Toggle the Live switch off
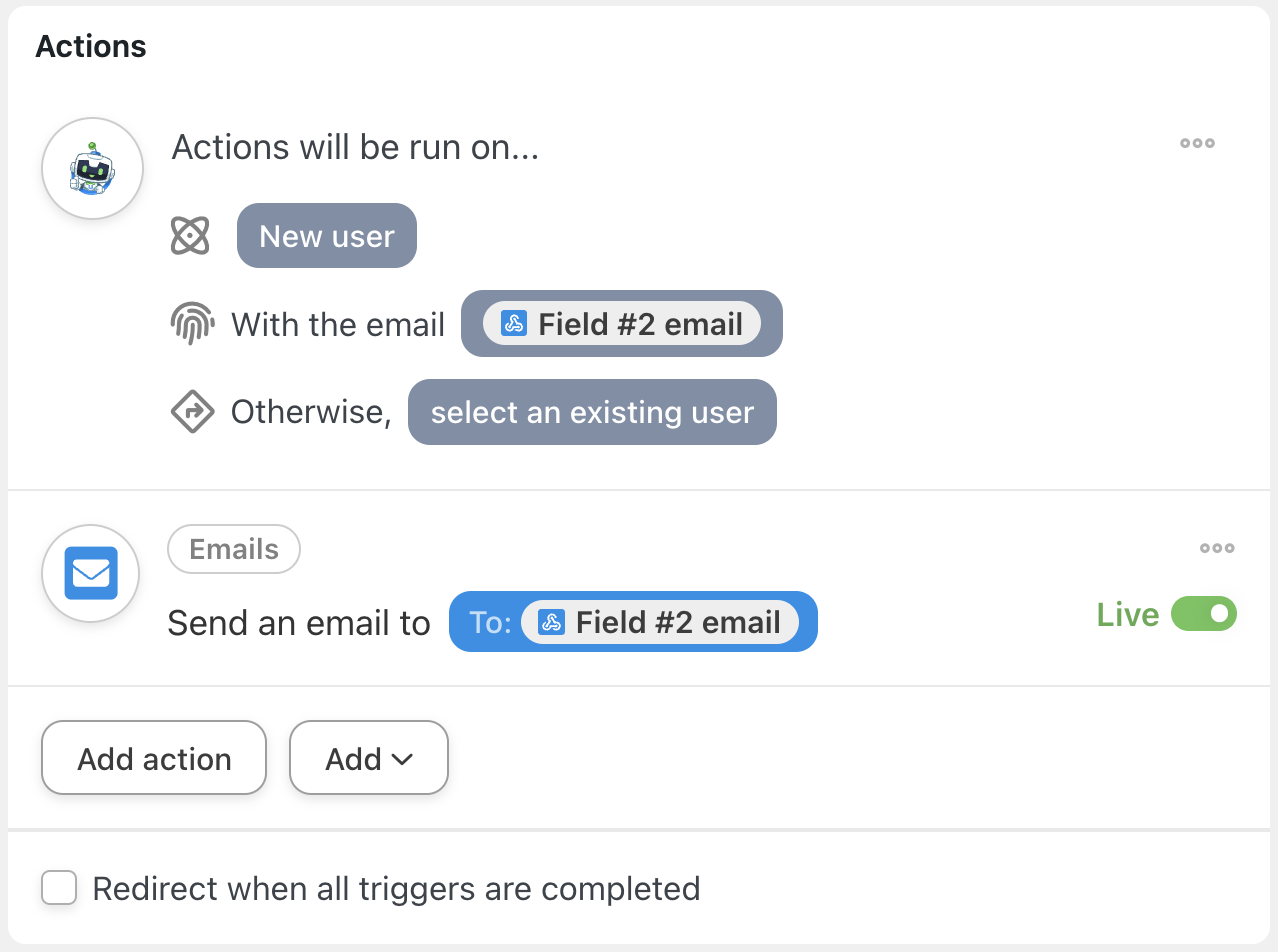1278x952 pixels. click(1204, 614)
